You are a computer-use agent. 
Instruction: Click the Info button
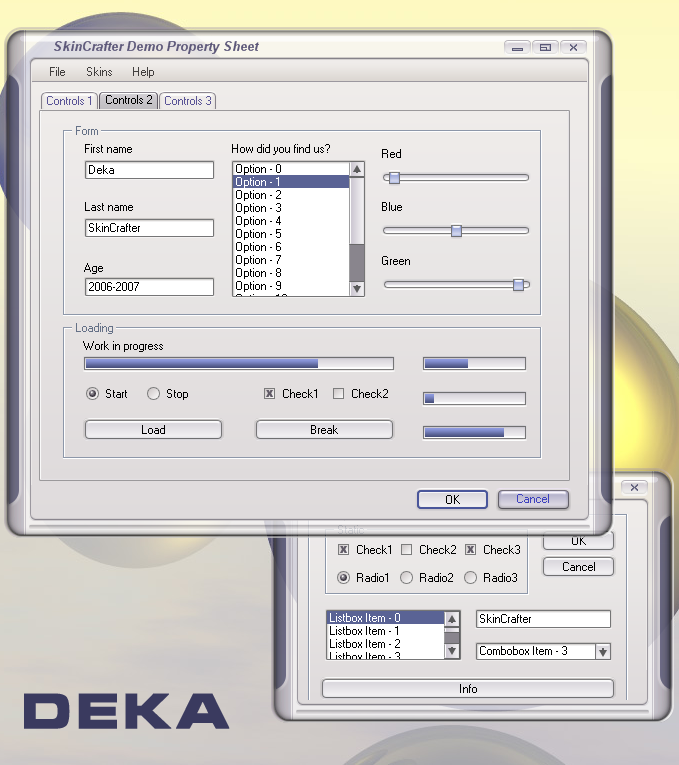pyautogui.click(x=468, y=689)
